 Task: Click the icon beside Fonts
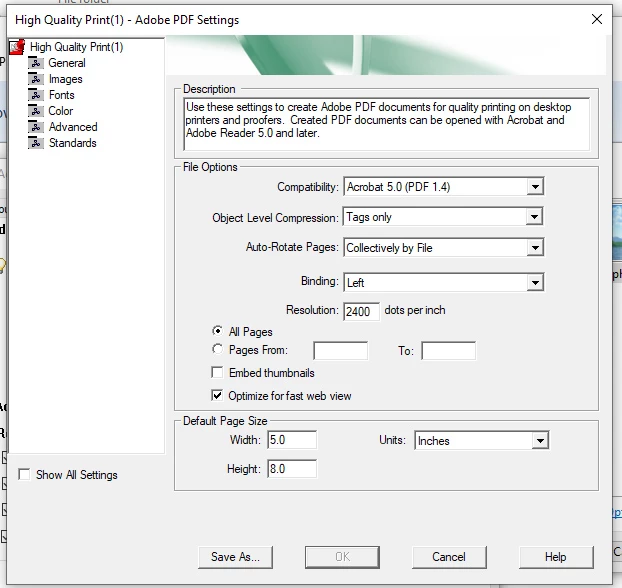pyautogui.click(x=36, y=95)
